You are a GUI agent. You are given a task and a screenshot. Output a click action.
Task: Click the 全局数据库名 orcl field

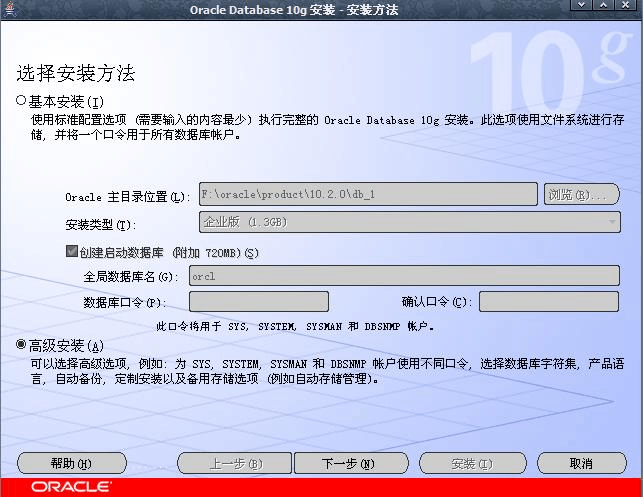pyautogui.click(x=404, y=276)
